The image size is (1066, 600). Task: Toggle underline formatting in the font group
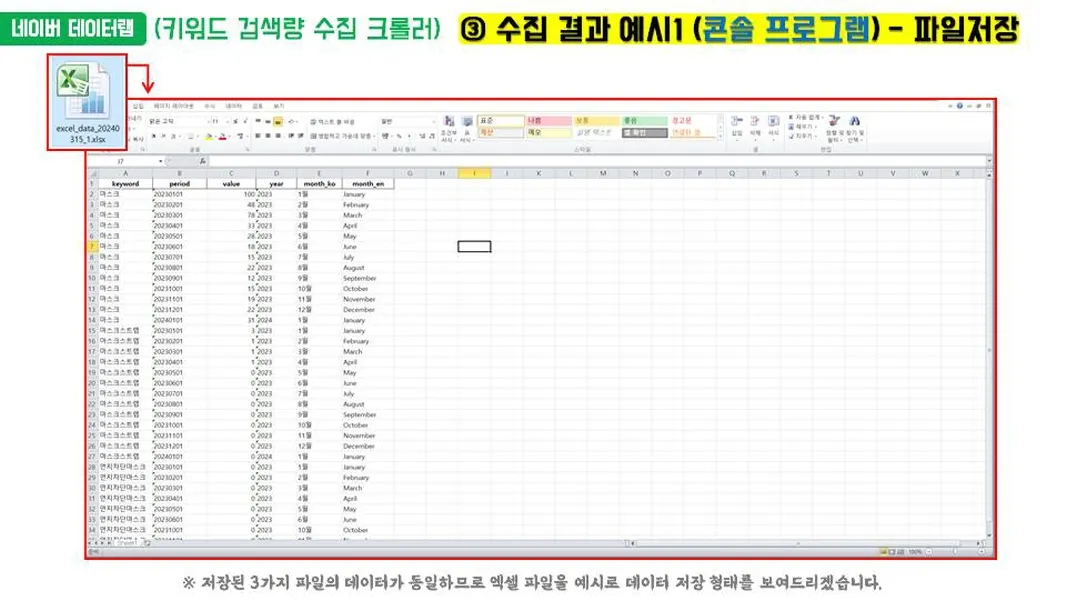[173, 136]
